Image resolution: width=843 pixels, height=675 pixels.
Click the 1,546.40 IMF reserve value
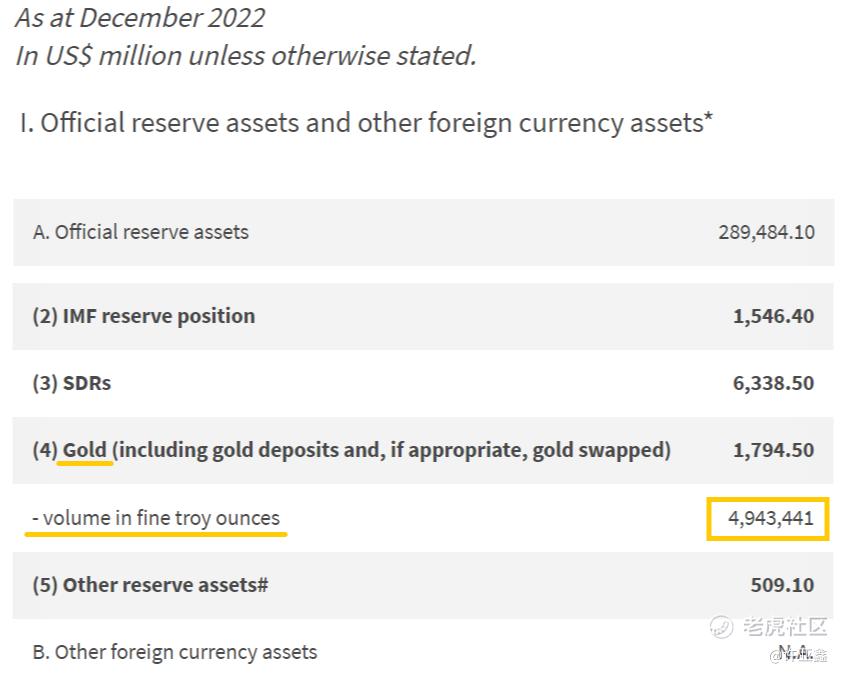[773, 316]
